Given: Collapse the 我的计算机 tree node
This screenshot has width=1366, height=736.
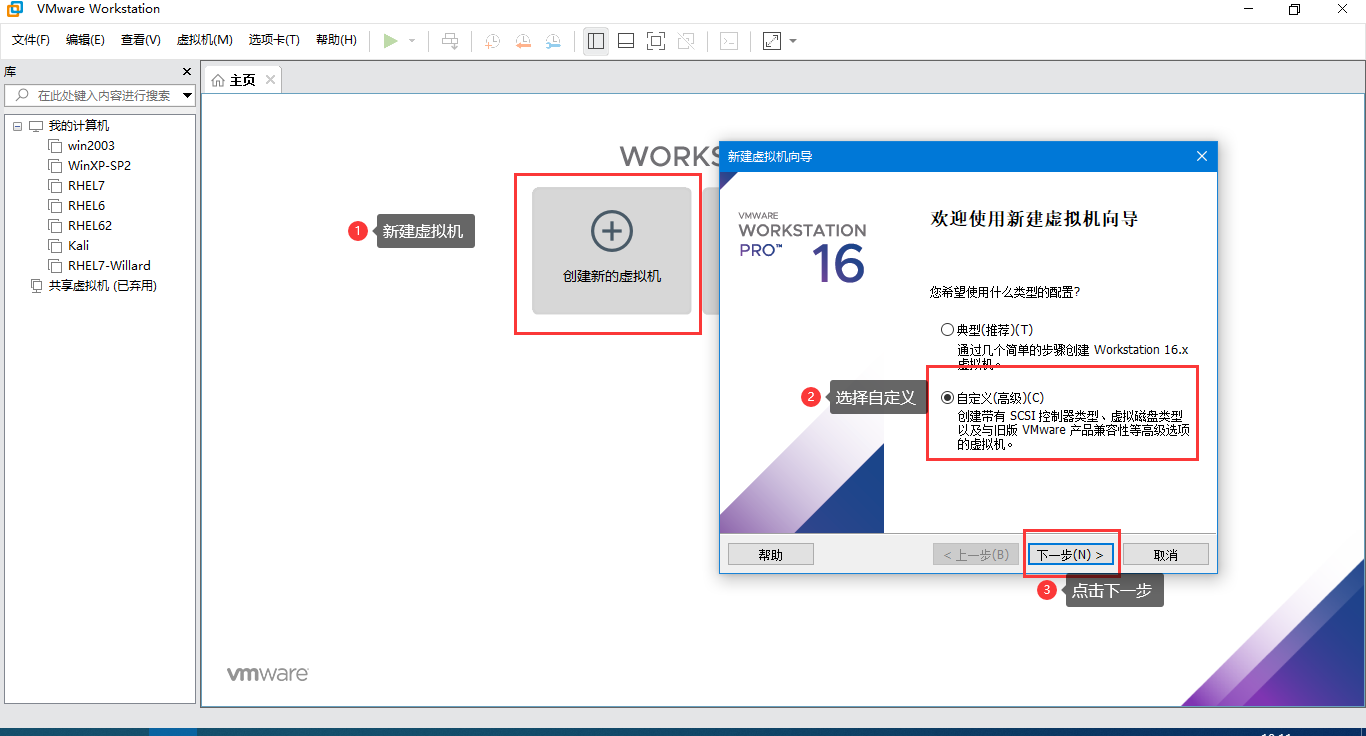Looking at the screenshot, I should click(x=17, y=126).
